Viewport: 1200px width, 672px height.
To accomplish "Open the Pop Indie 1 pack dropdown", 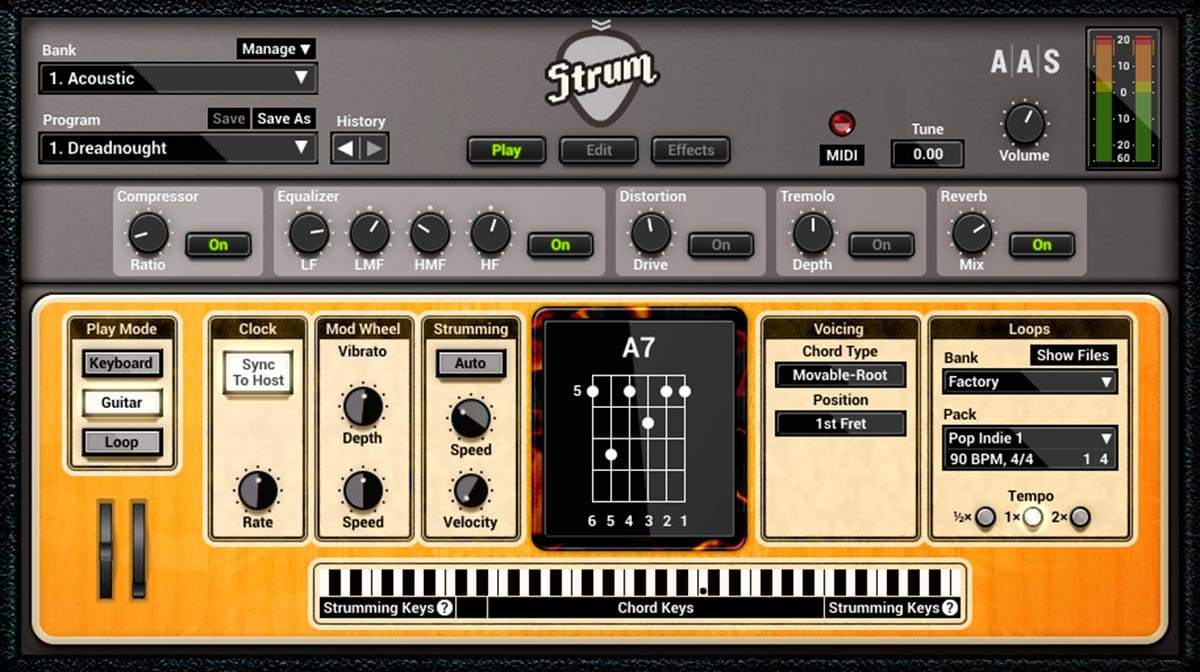I will pos(1030,438).
